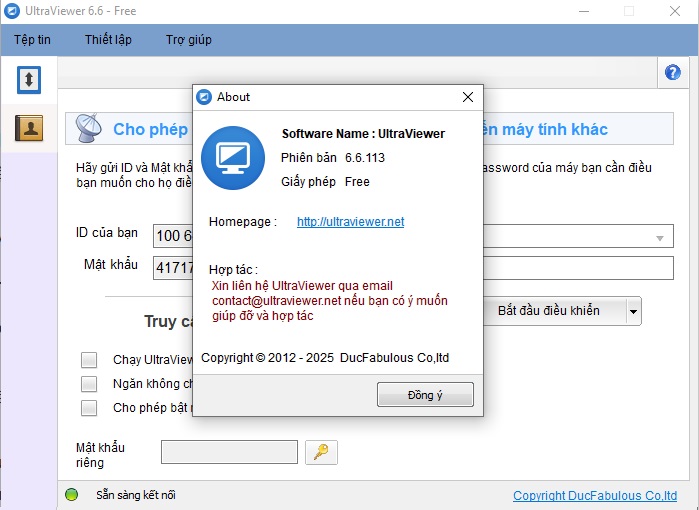Open dropdown arrow beside 'Bắt đầu điều khiển'

[633, 311]
